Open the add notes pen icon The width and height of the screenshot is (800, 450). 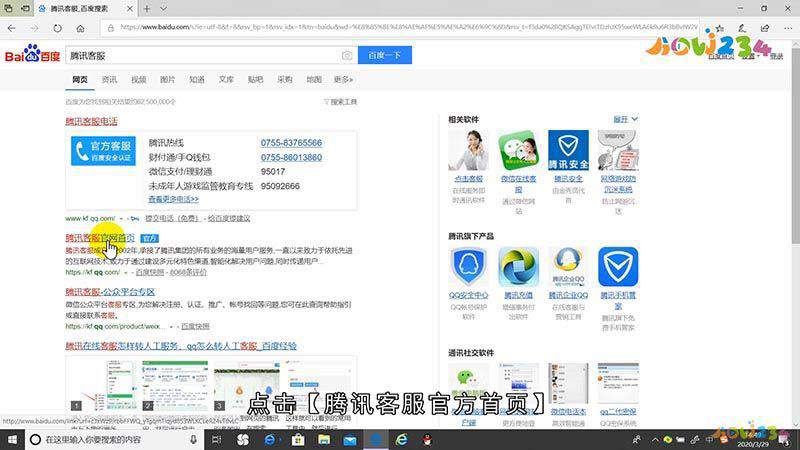(x=742, y=28)
